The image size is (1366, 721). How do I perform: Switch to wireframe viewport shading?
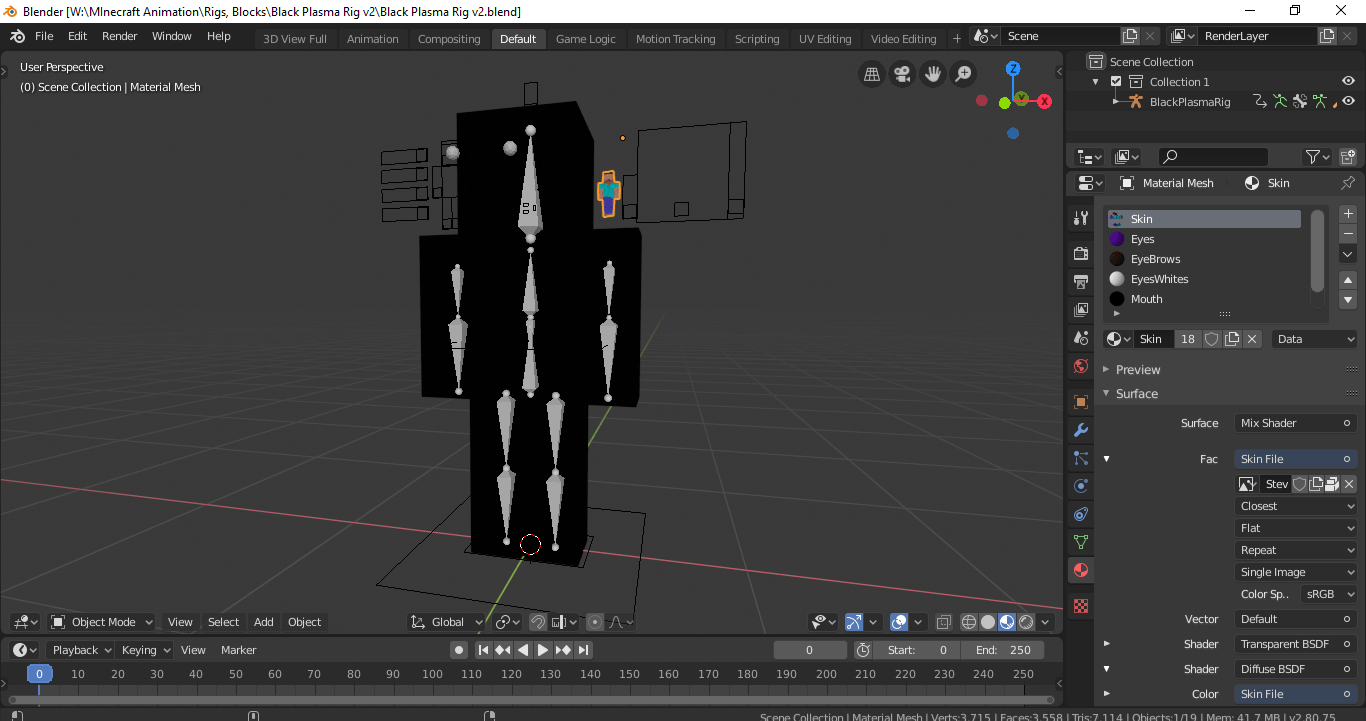[968, 622]
